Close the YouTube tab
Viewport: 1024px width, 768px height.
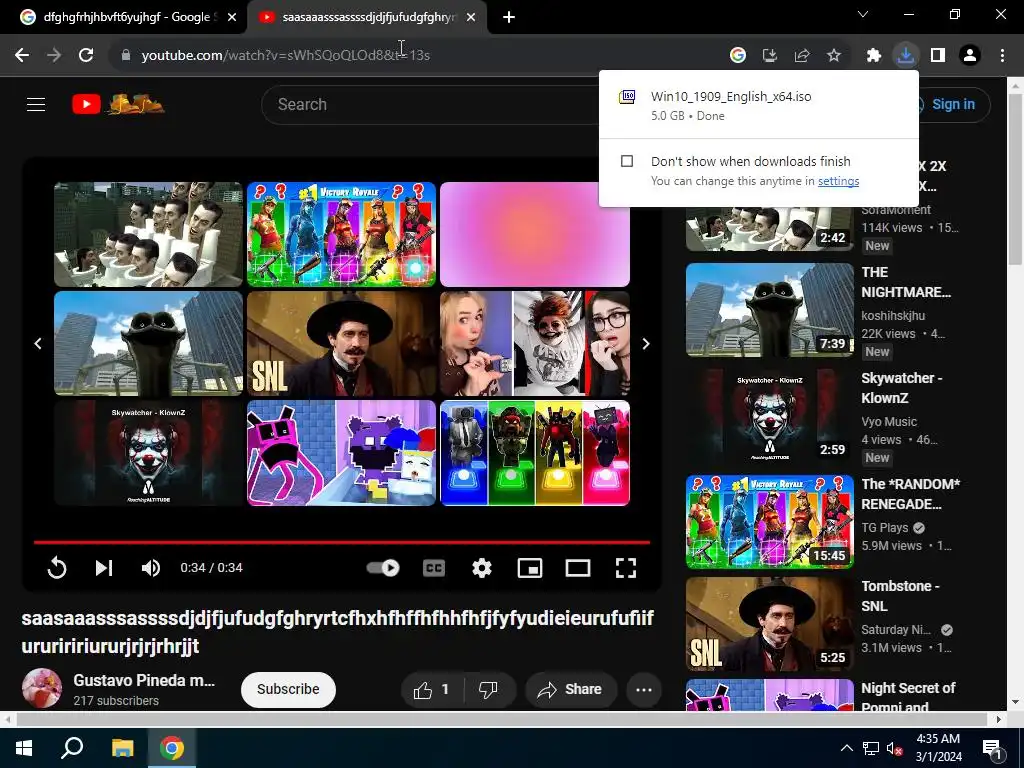click(x=471, y=18)
